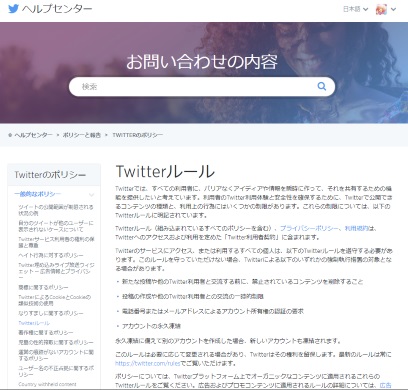
Task: Open the https://twitter.com/rules link
Action: point(148,363)
